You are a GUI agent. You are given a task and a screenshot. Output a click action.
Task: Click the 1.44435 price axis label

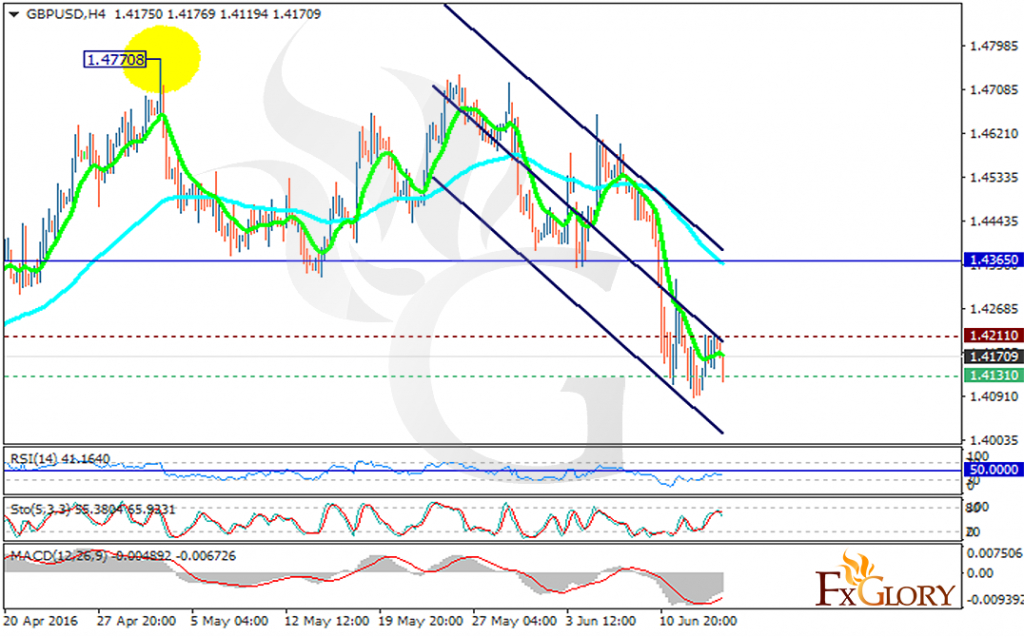tap(994, 221)
